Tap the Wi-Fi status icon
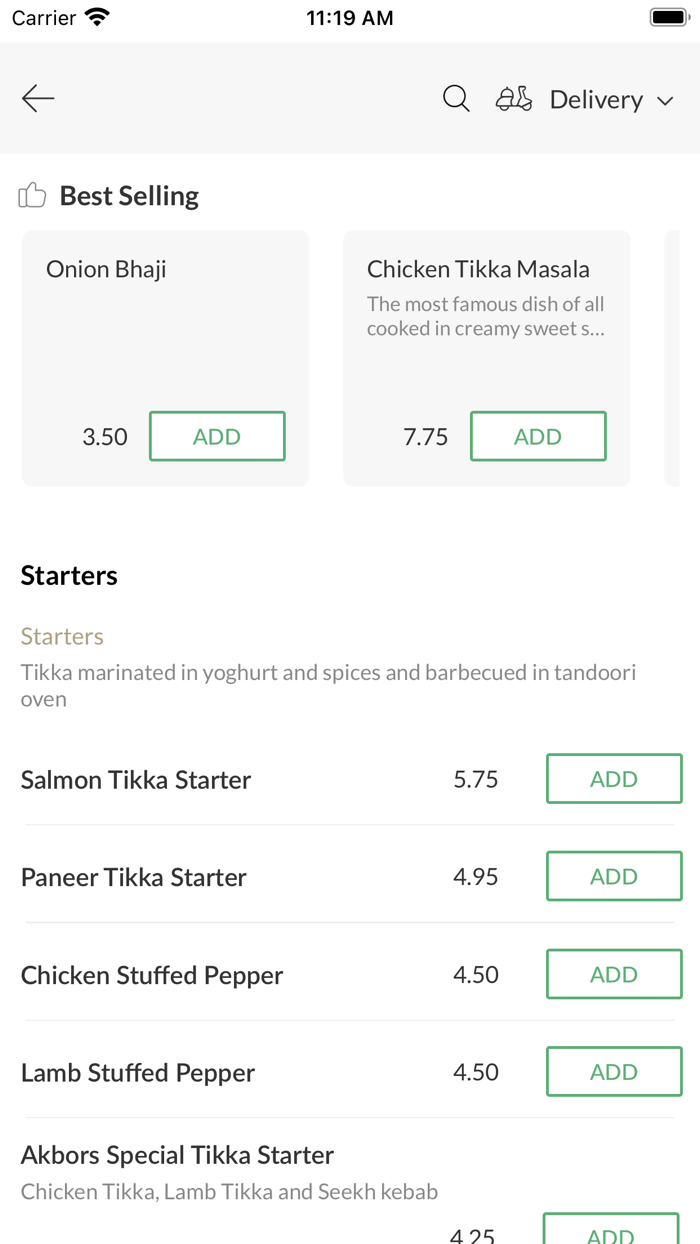 coord(97,17)
